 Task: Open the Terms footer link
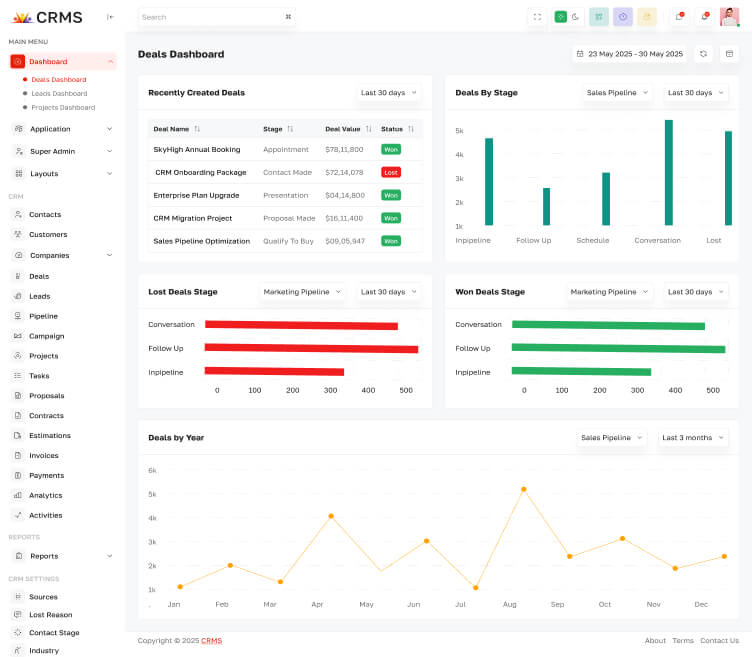683,641
